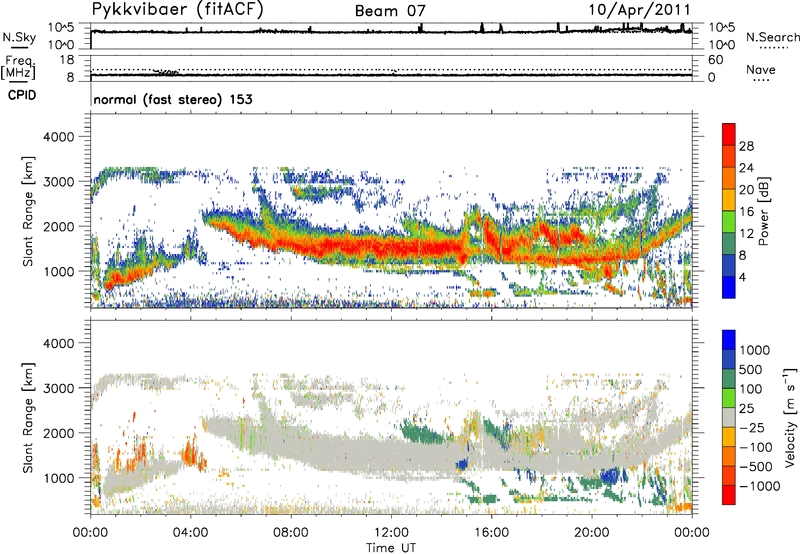Click the orange velocity streaks near 04:00 UT
The image size is (800, 554).
[191, 453]
